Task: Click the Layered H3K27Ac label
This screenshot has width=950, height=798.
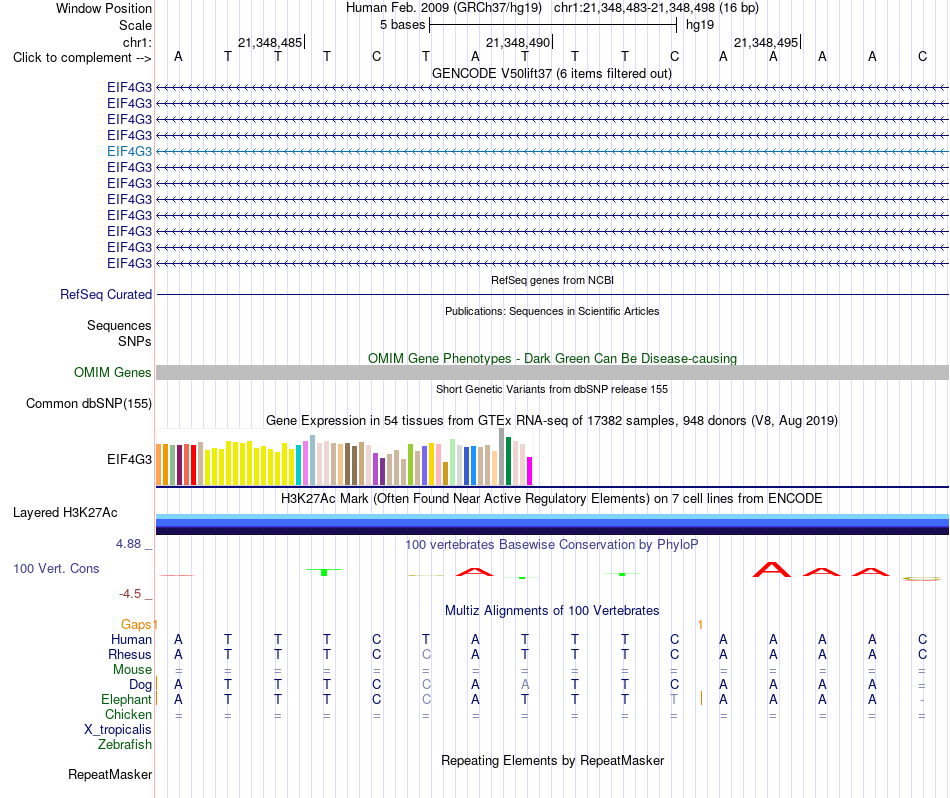Action: coord(65,513)
